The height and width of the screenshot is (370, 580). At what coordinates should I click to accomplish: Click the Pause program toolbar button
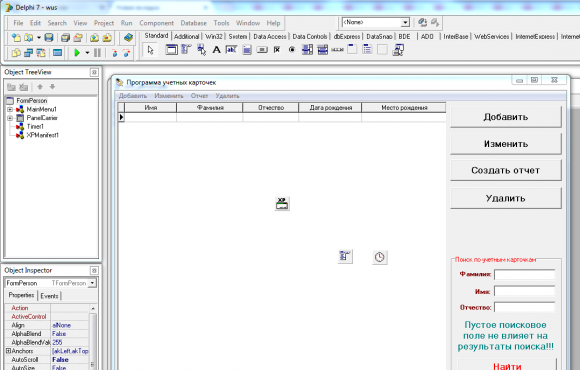(97, 53)
